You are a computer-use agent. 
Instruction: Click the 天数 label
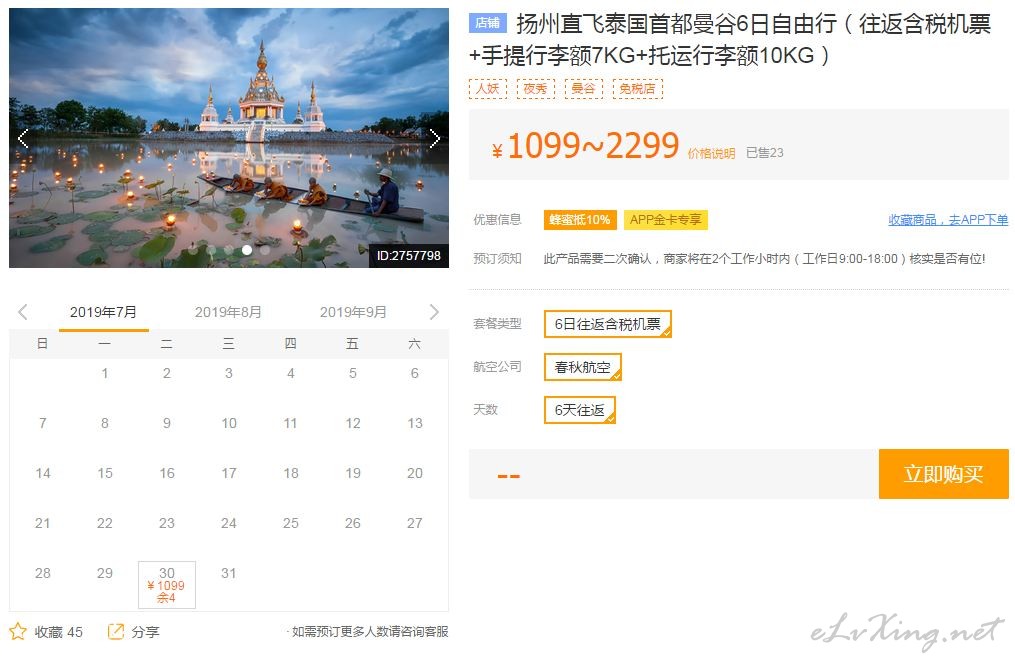485,409
